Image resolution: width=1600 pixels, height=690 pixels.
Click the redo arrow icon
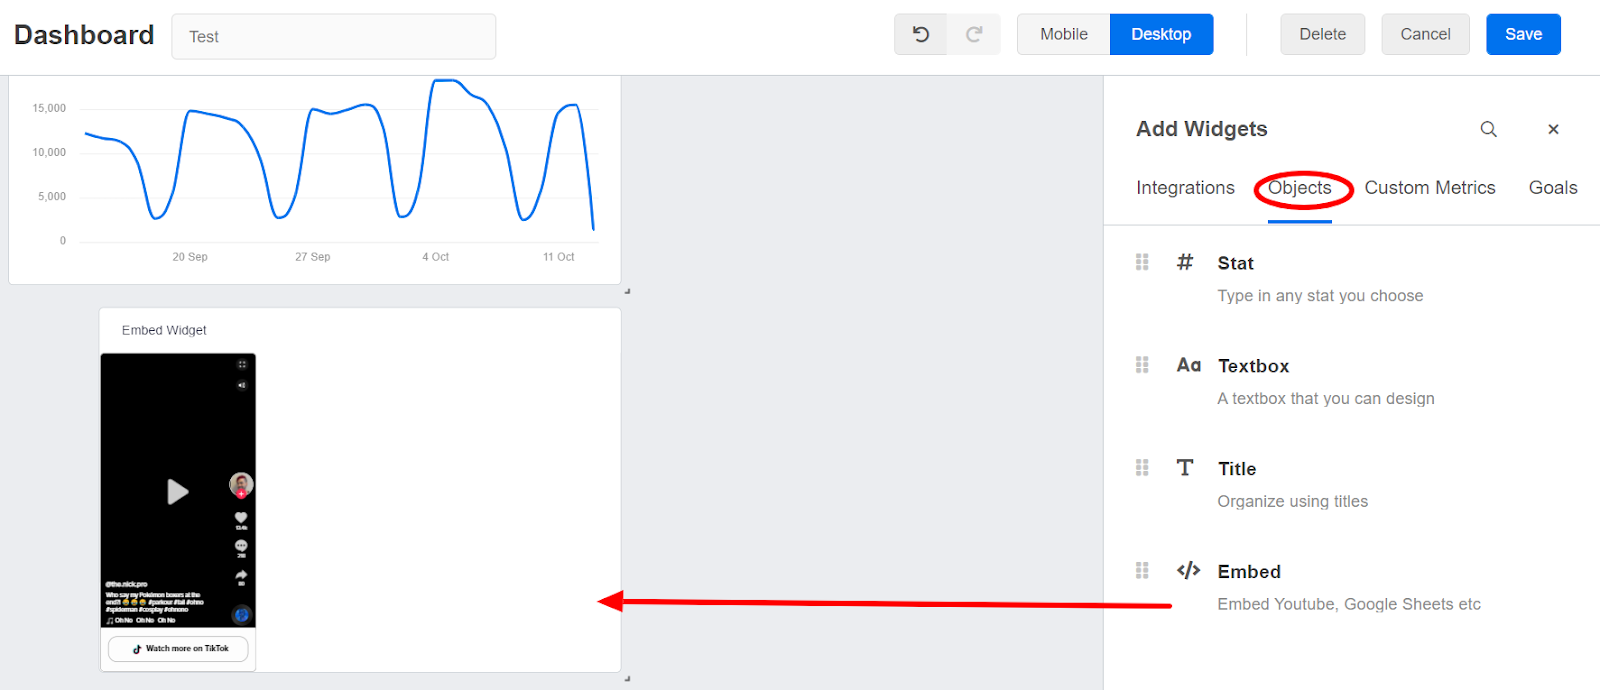(974, 33)
